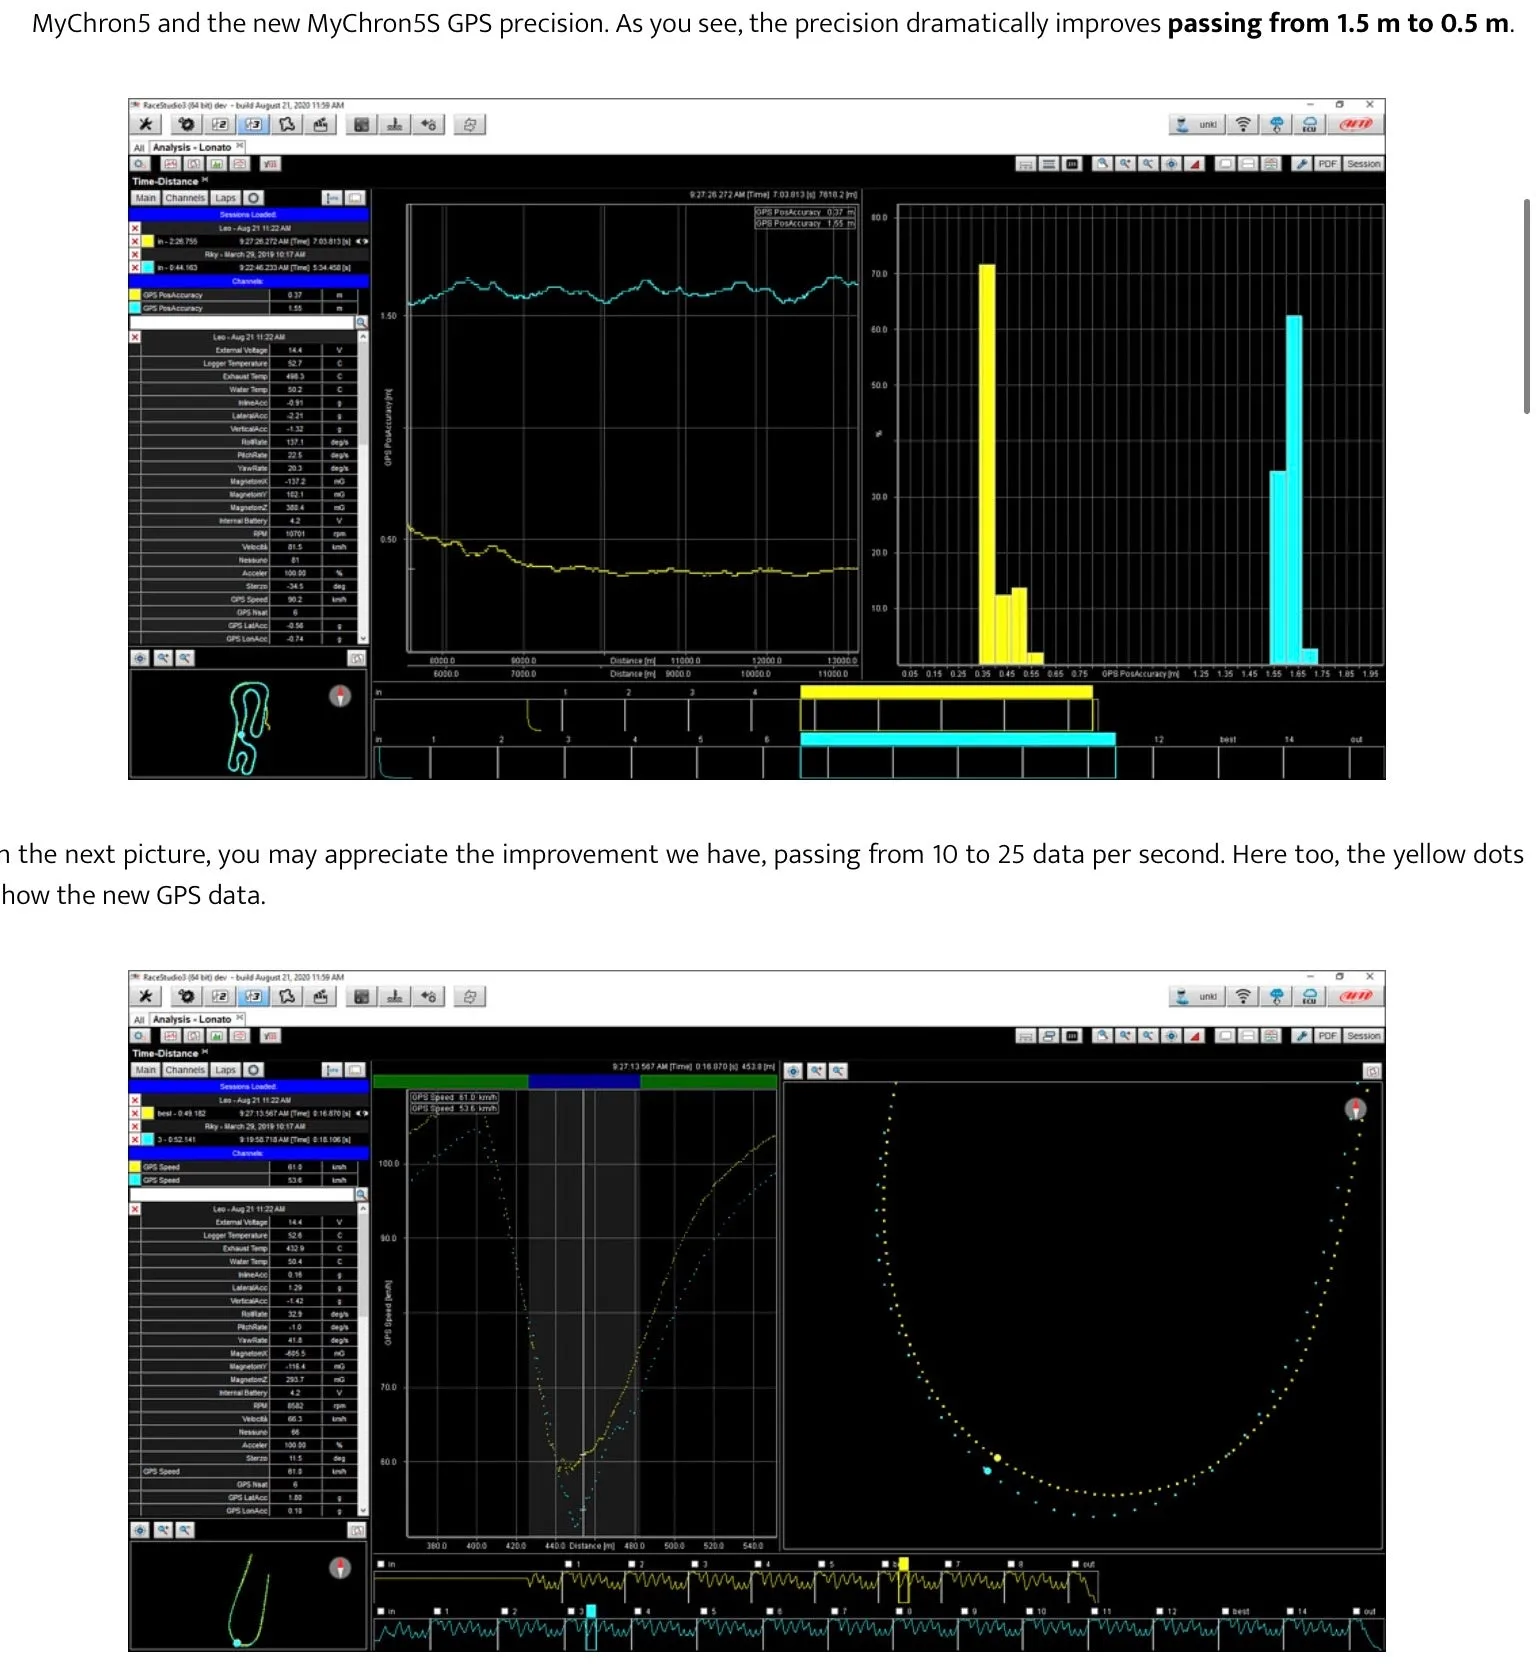Click WiFi icon in GPS Speed screenshot

point(1243,996)
